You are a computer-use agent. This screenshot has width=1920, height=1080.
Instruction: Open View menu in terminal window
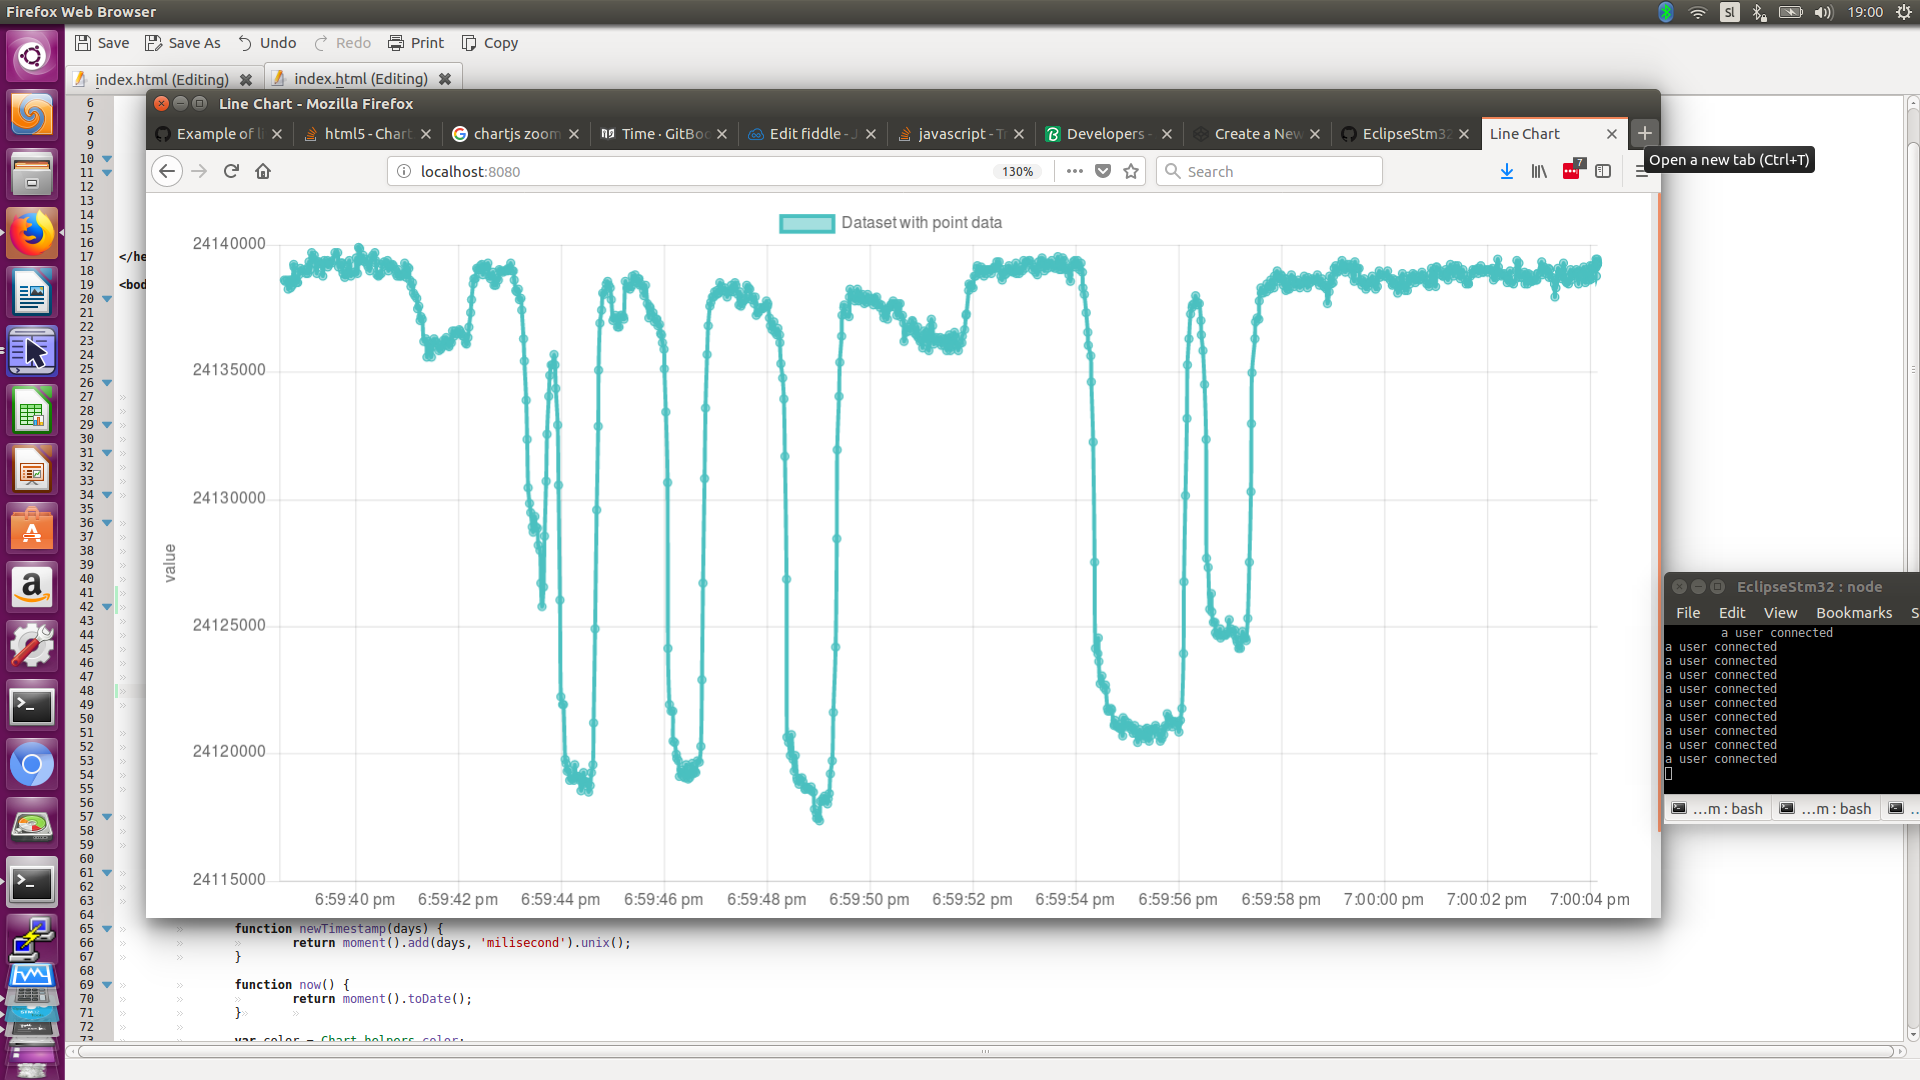click(1780, 613)
